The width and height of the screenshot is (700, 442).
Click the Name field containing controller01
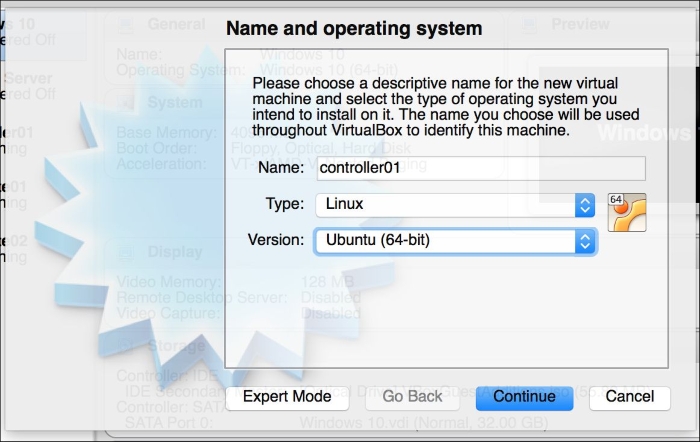click(481, 168)
